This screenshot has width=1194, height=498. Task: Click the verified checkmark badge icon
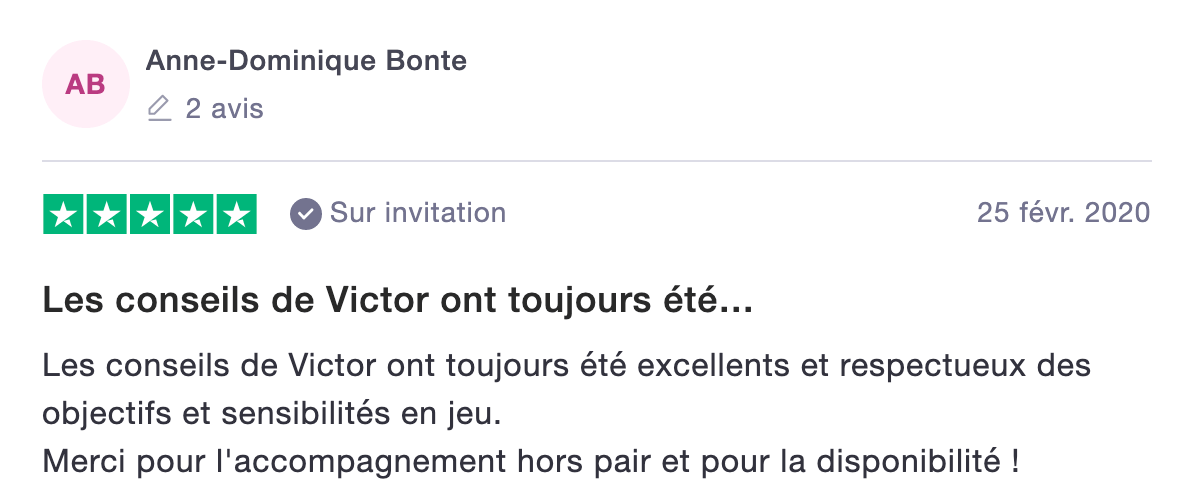(x=305, y=214)
